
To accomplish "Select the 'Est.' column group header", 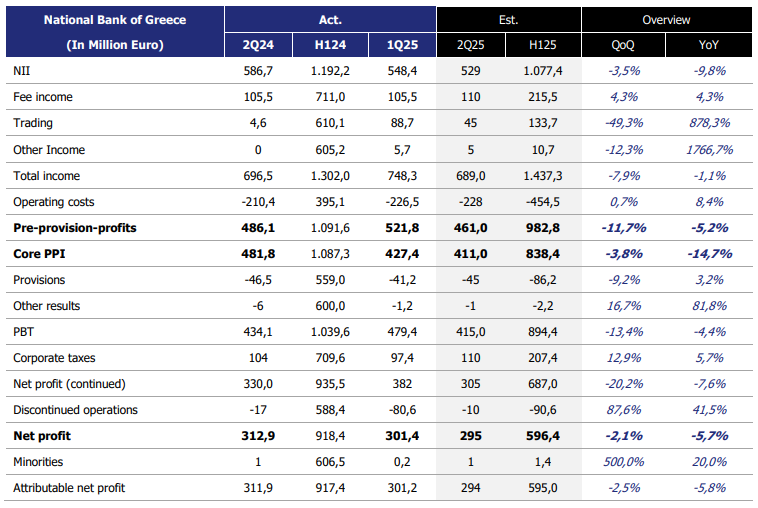I will point(508,19).
